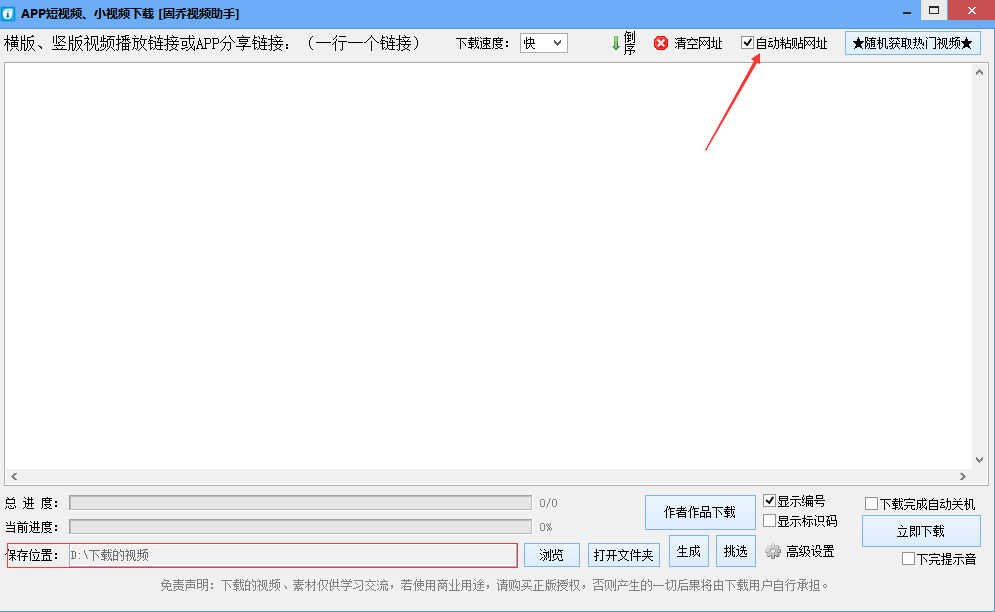The width and height of the screenshot is (995, 612).
Task: Click ★随机获取热门视频★ button
Action: point(913,43)
